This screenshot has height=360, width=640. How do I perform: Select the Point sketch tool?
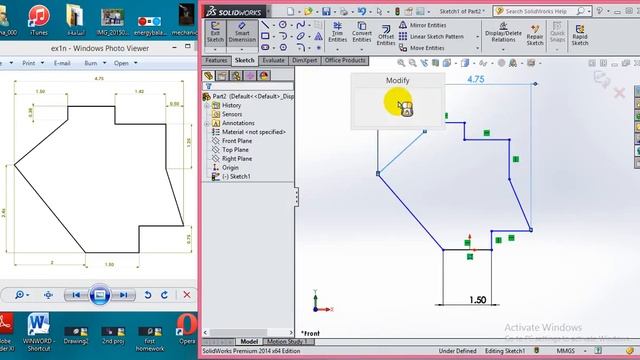(x=318, y=48)
